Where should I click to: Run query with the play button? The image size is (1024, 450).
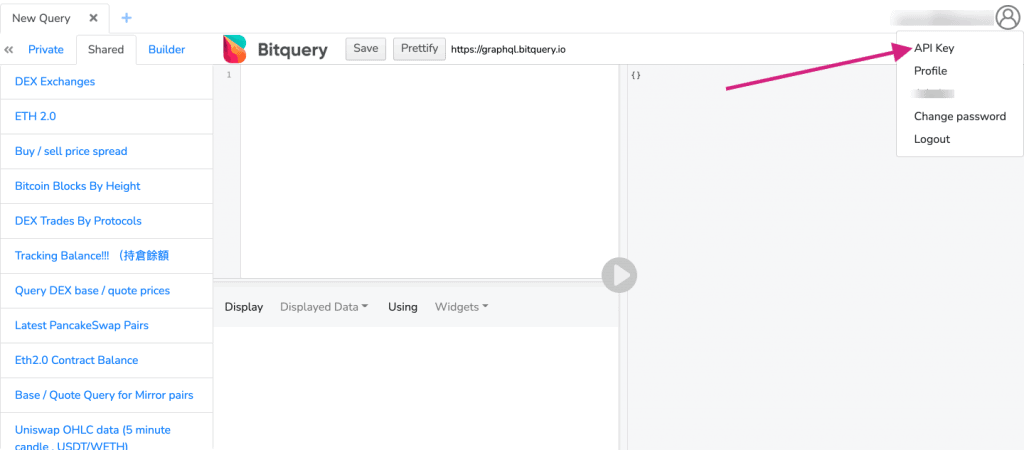coord(619,275)
